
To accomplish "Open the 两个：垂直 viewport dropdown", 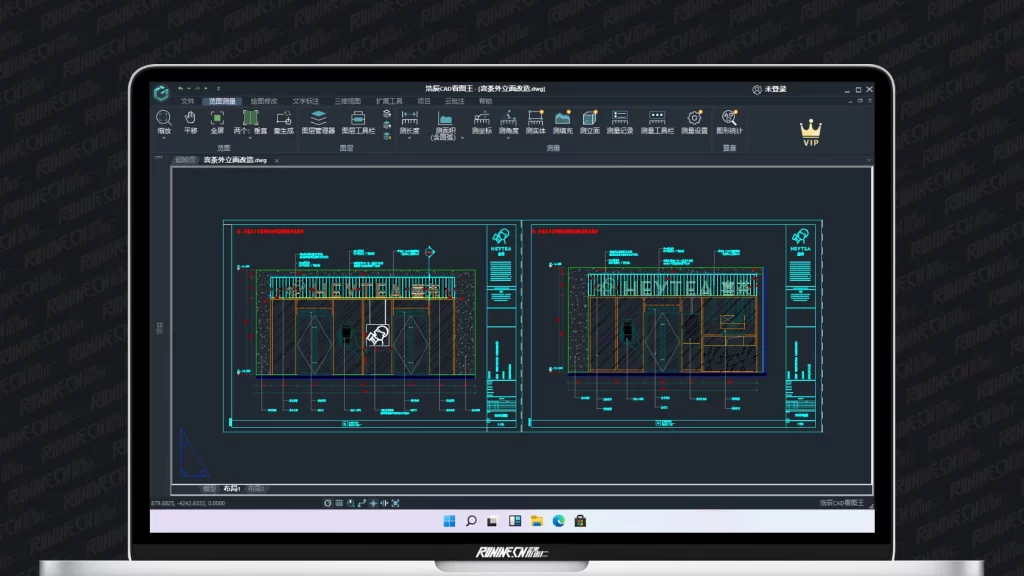I will click(x=250, y=138).
